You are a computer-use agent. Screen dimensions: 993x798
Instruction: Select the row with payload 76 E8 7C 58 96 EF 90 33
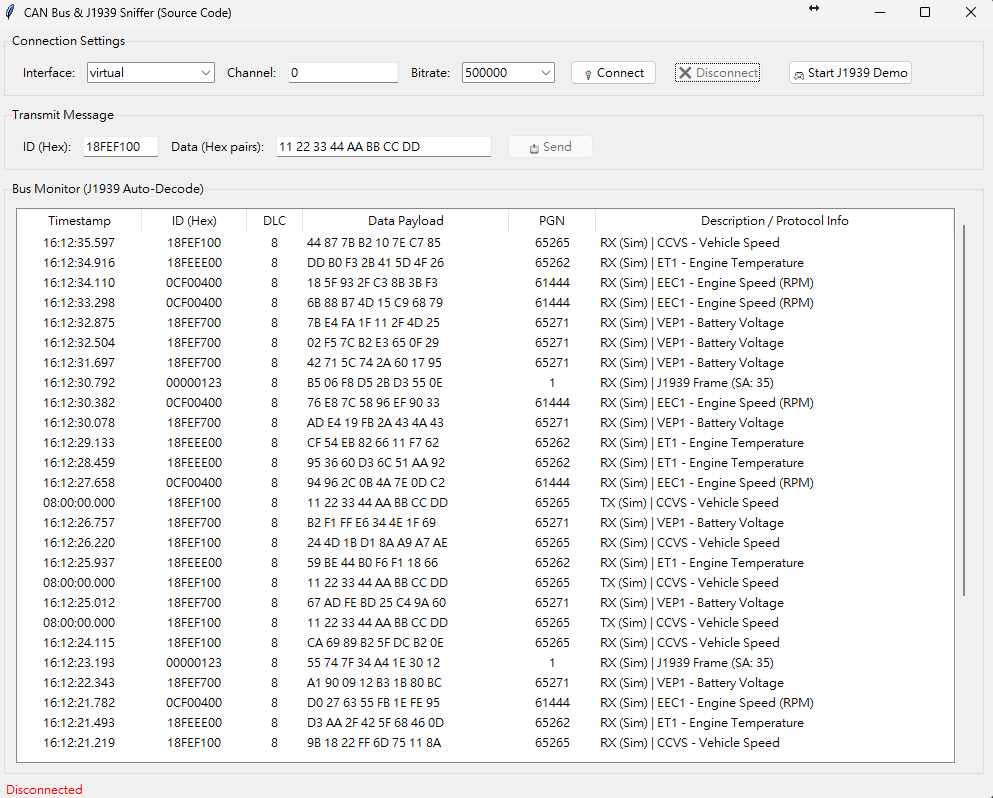(485, 403)
